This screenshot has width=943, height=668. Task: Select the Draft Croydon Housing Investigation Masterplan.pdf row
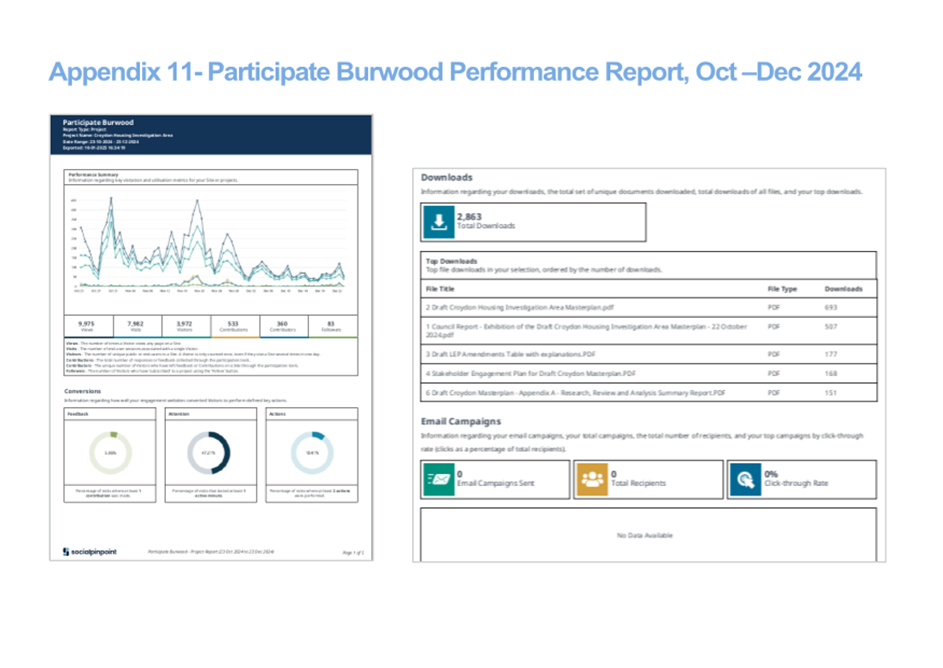tap(649, 307)
